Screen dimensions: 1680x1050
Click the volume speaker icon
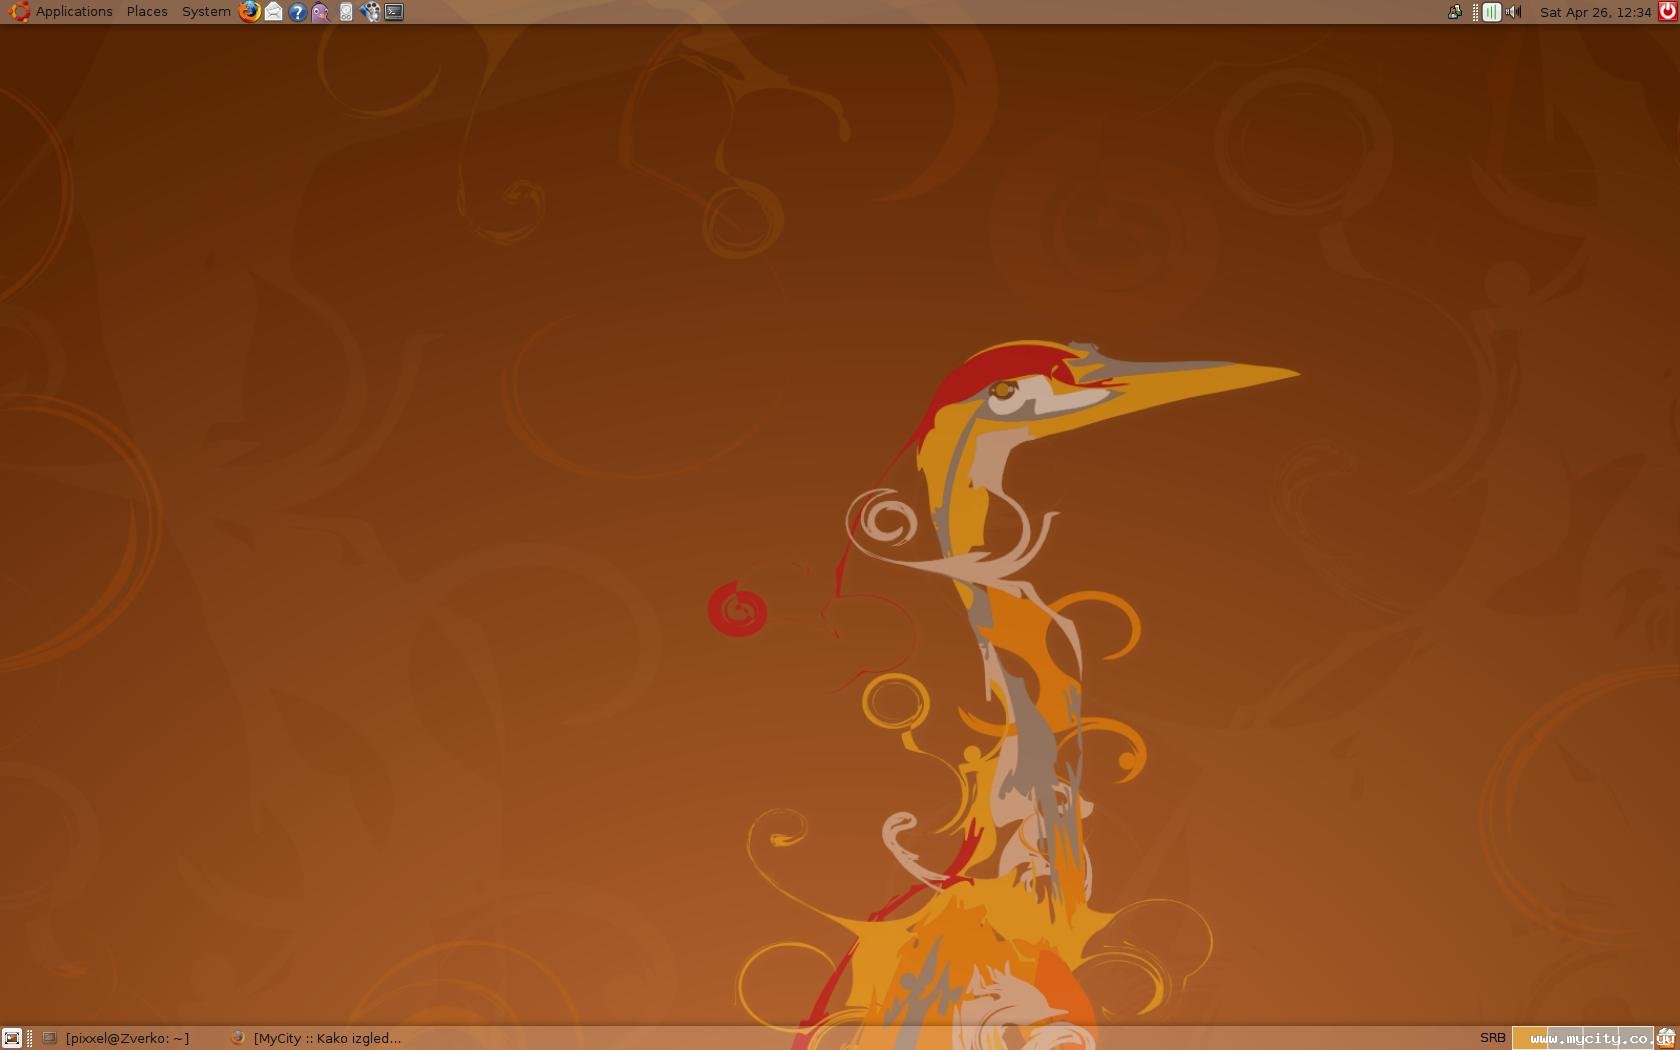(1514, 12)
